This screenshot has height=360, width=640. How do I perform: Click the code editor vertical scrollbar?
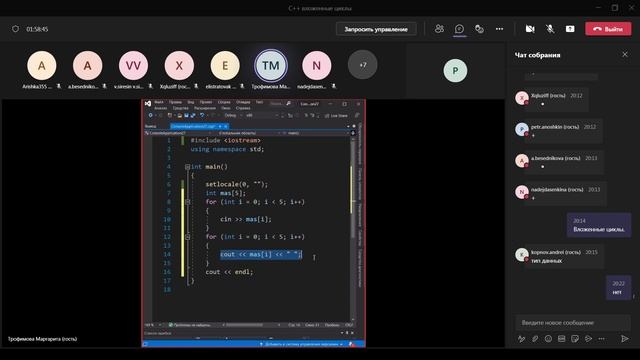pos(353,229)
